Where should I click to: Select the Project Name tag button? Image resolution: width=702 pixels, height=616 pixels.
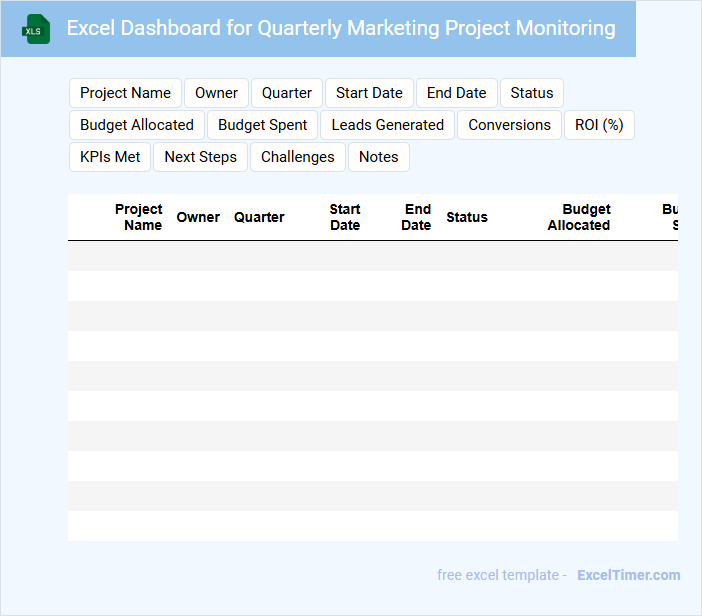(125, 93)
